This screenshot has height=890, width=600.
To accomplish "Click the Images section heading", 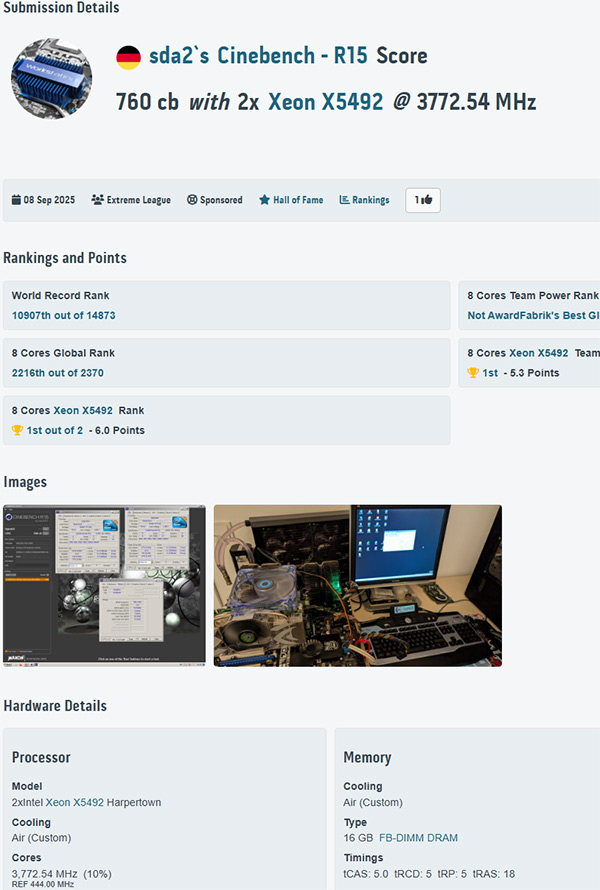I will [25, 482].
